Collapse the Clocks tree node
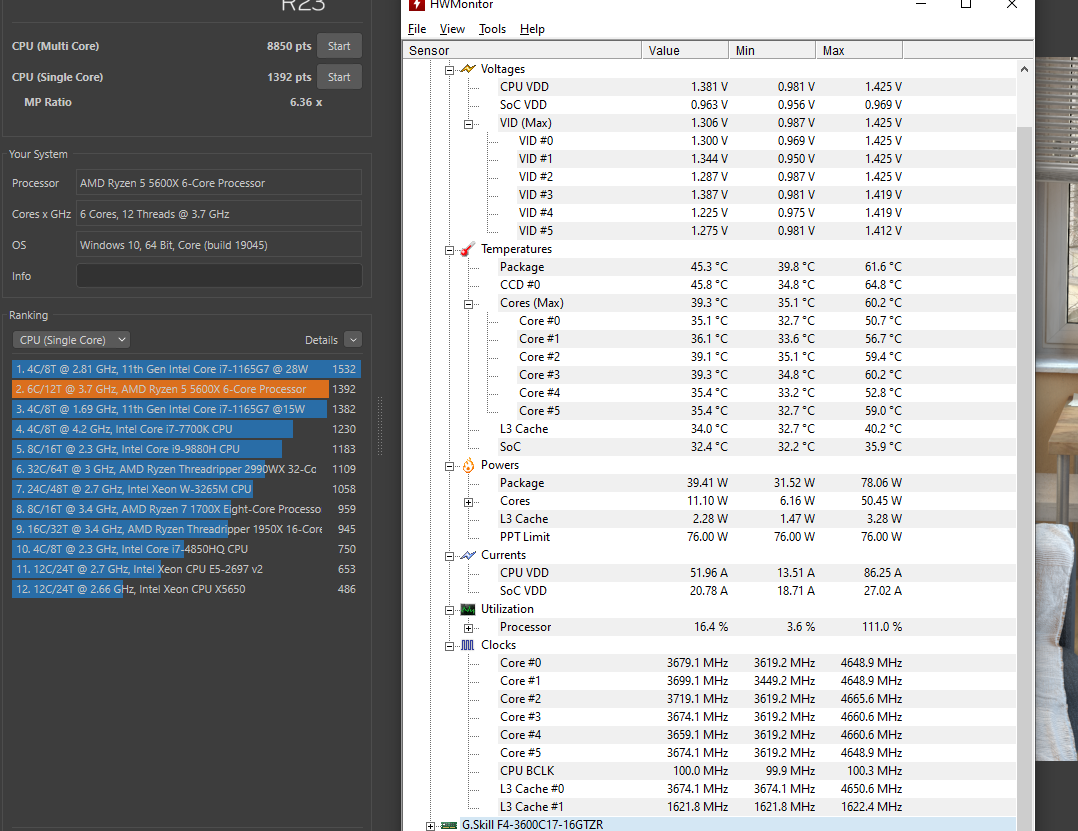 coord(449,646)
